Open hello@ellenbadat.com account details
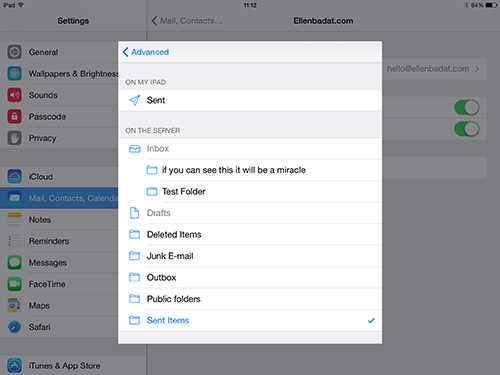The height and width of the screenshot is (375, 500). 434,69
